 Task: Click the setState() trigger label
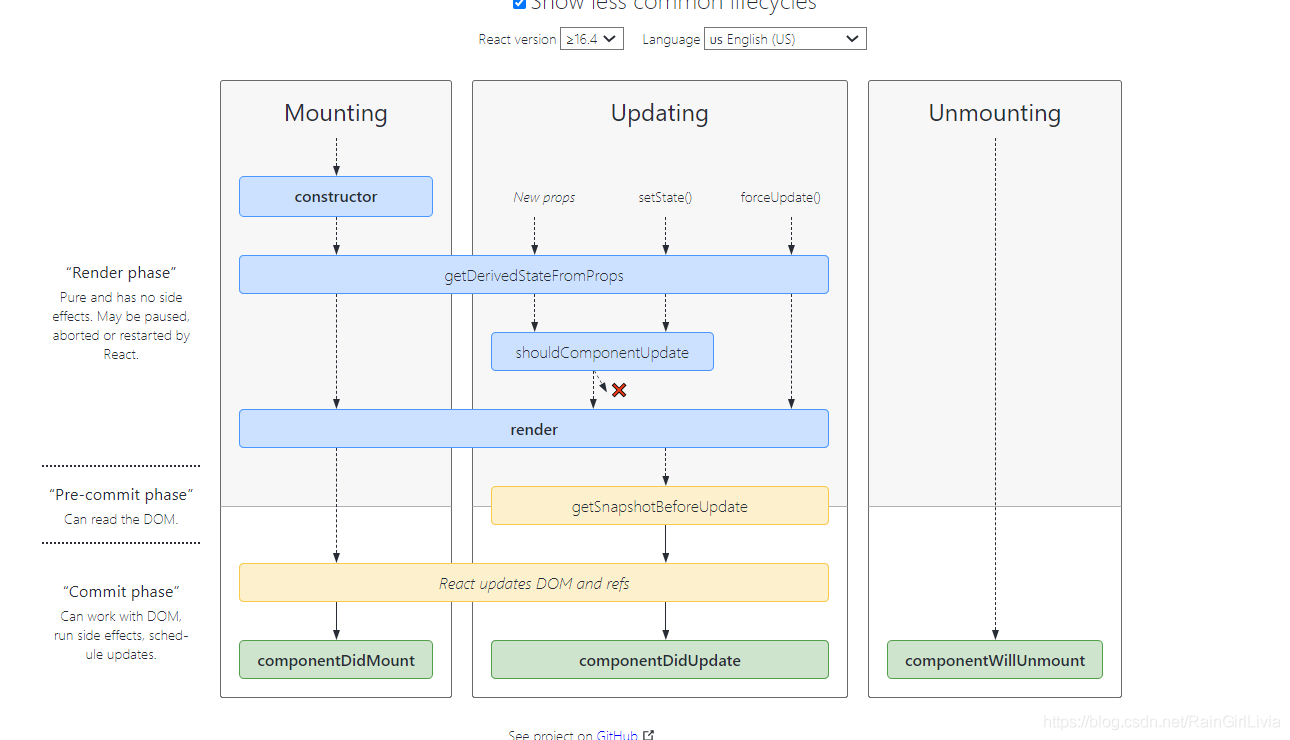tap(665, 197)
